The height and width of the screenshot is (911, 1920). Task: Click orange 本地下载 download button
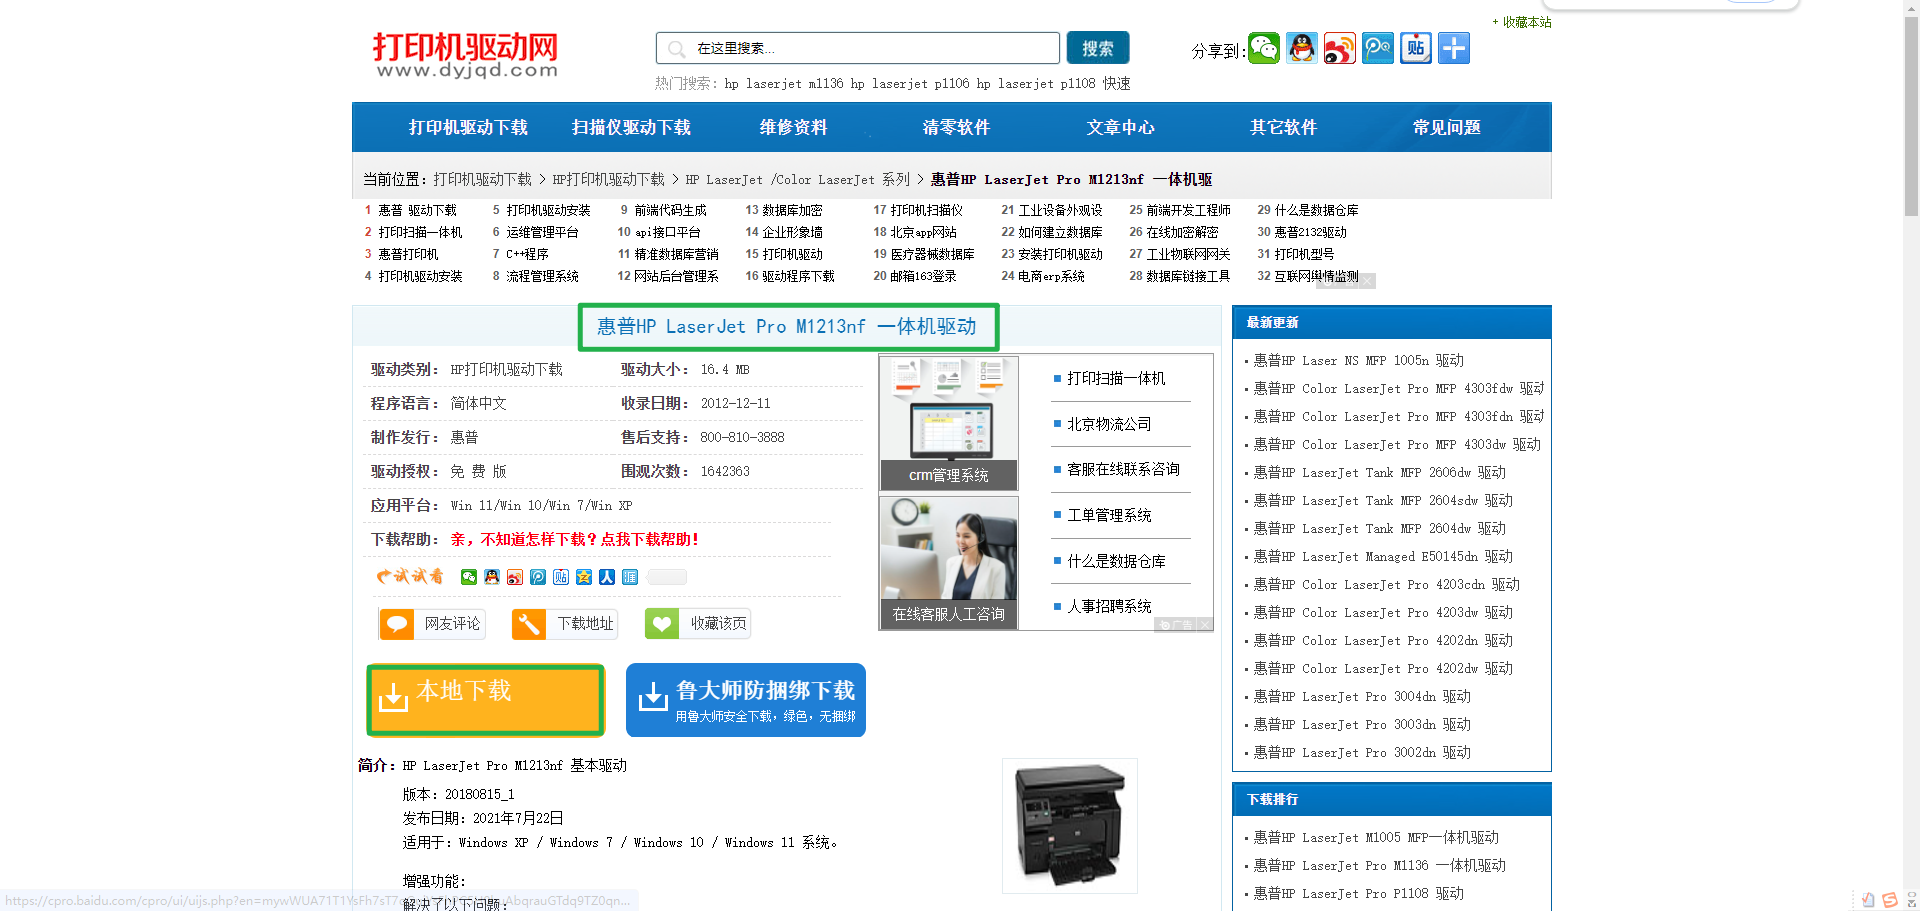[x=486, y=700]
